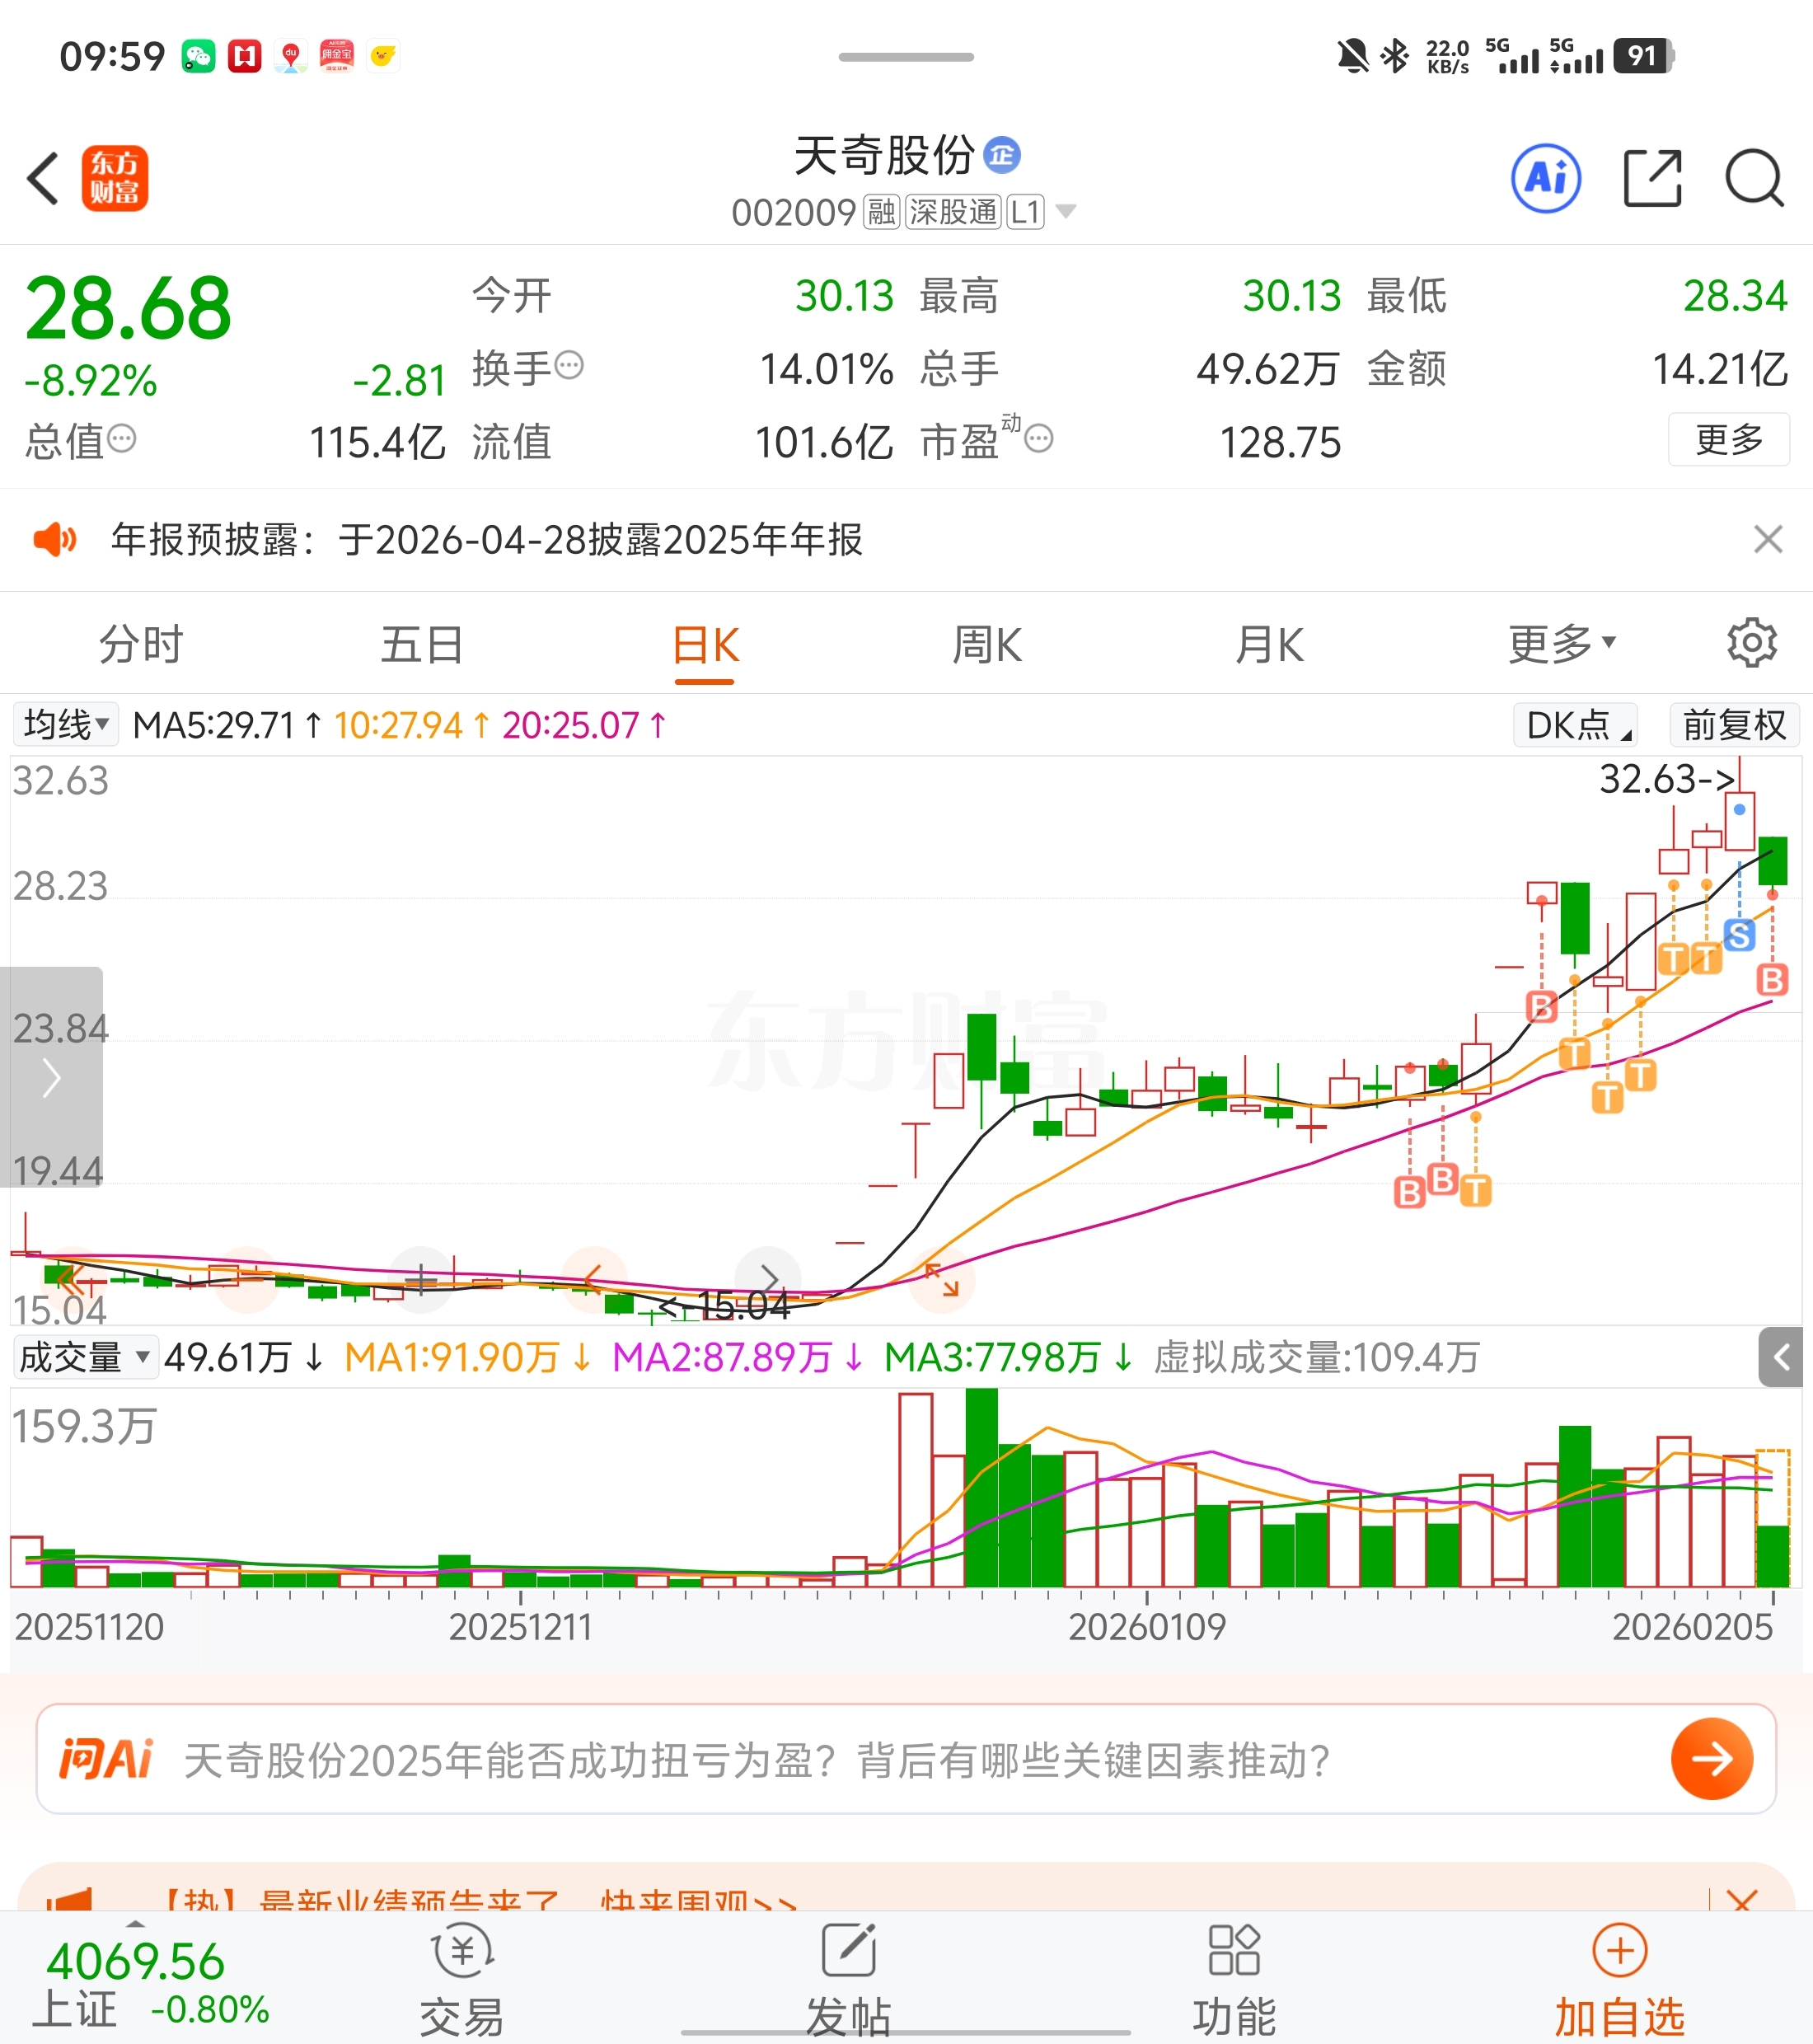Open the 成交量 indicator dropdown
Viewport: 1813px width, 2044px height.
point(85,1357)
